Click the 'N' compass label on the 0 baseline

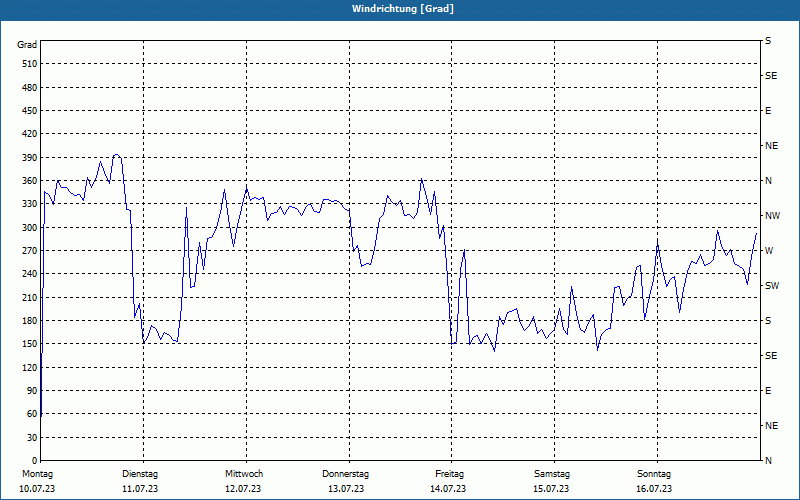click(769, 461)
